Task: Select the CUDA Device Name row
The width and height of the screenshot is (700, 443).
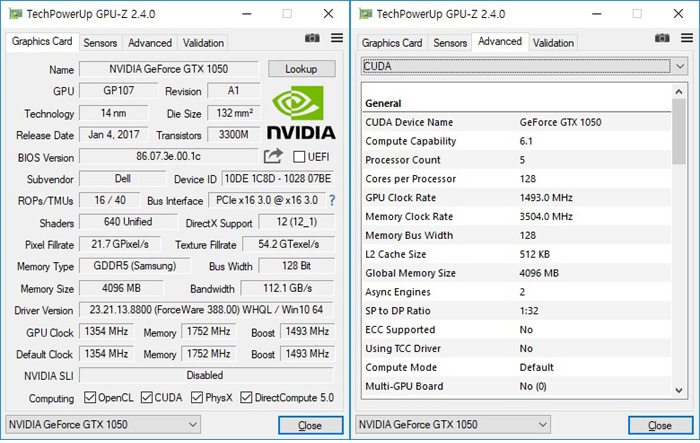Action: point(516,122)
